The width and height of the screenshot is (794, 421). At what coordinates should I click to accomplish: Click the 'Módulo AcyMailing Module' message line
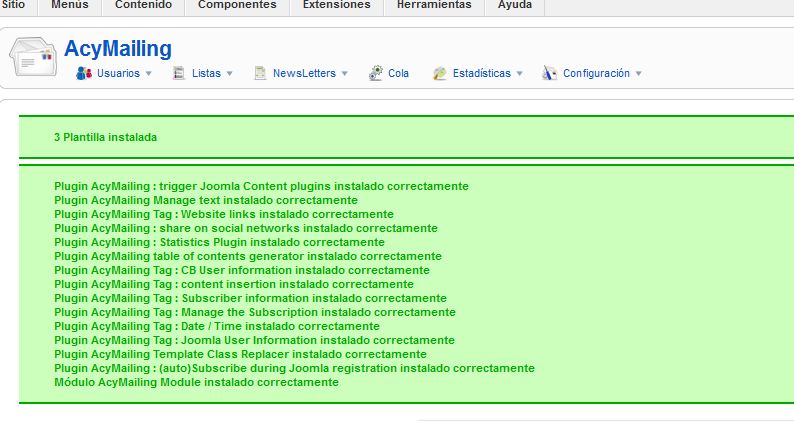coord(196,382)
